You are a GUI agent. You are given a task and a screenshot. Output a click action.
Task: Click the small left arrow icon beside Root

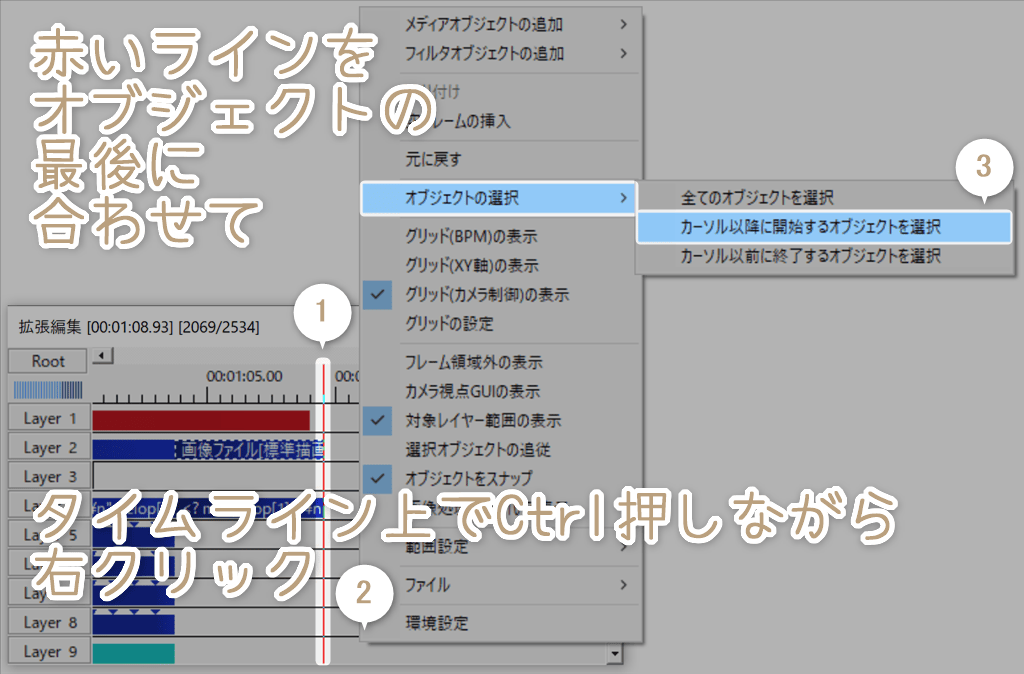tap(100, 355)
